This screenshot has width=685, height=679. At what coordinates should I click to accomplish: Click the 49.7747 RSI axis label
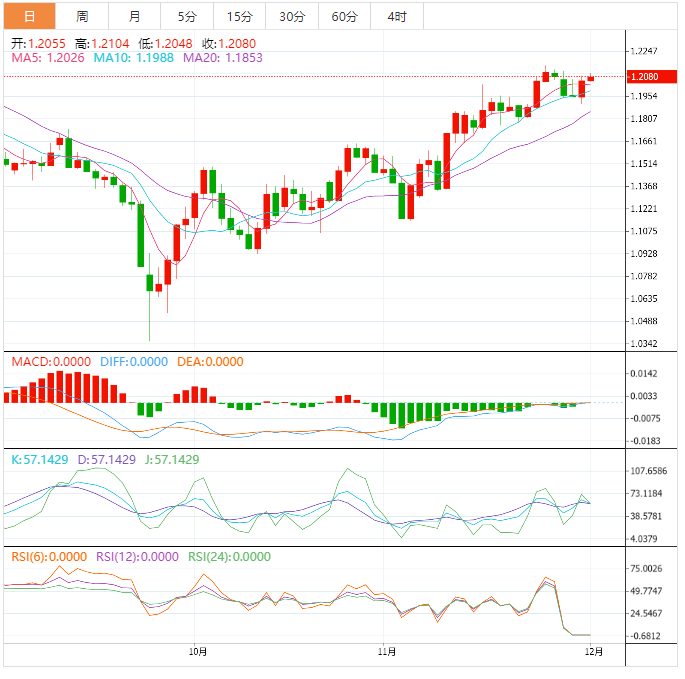(x=646, y=591)
